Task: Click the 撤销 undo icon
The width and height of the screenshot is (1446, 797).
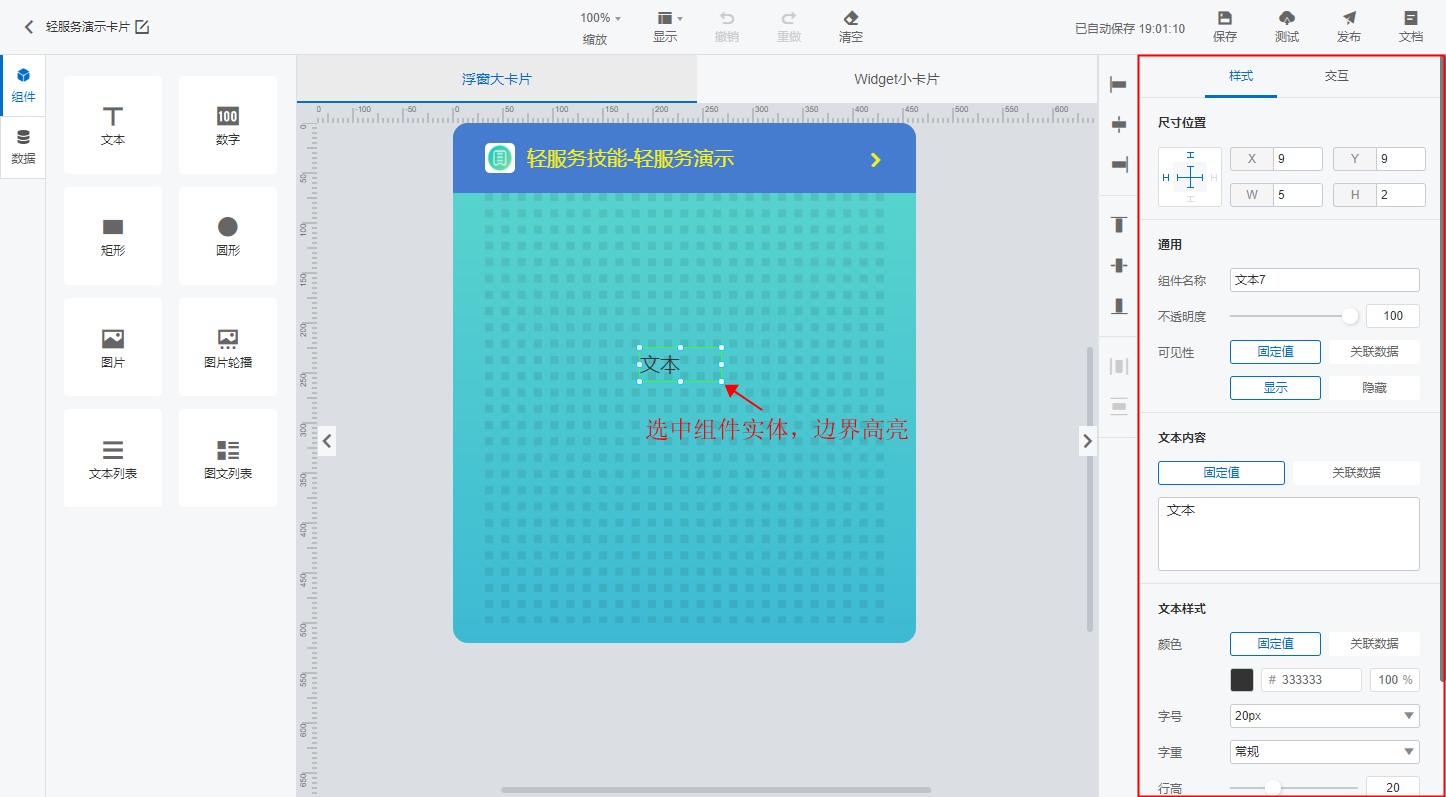Action: pyautogui.click(x=727, y=18)
